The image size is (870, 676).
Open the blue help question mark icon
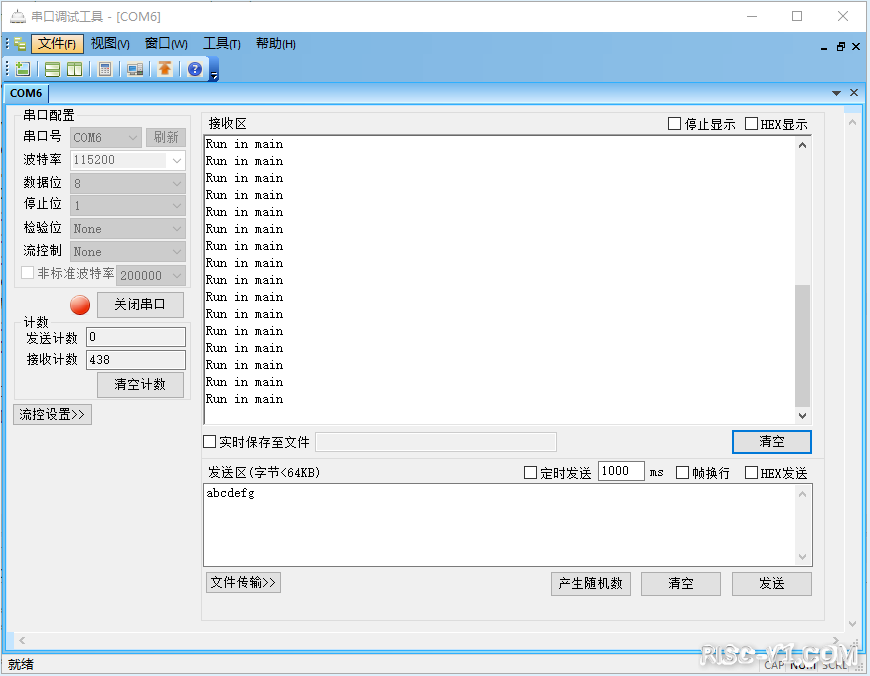tap(195, 69)
